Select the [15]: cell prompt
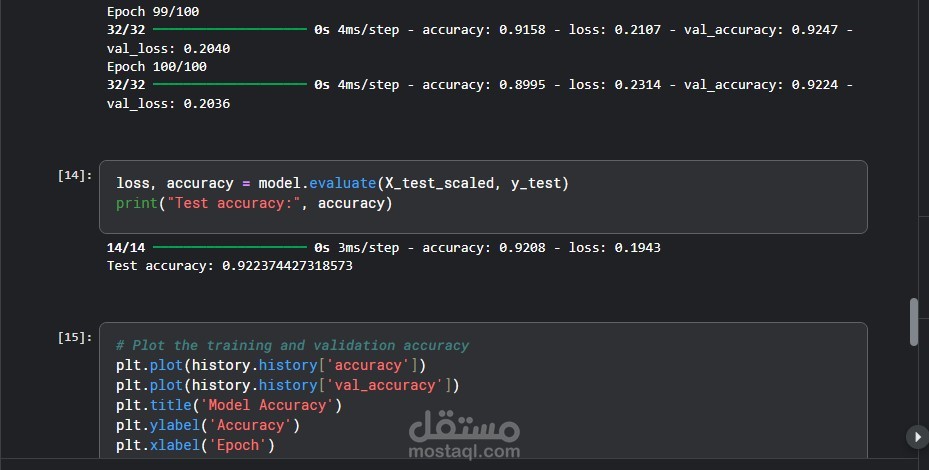 click(x=75, y=337)
